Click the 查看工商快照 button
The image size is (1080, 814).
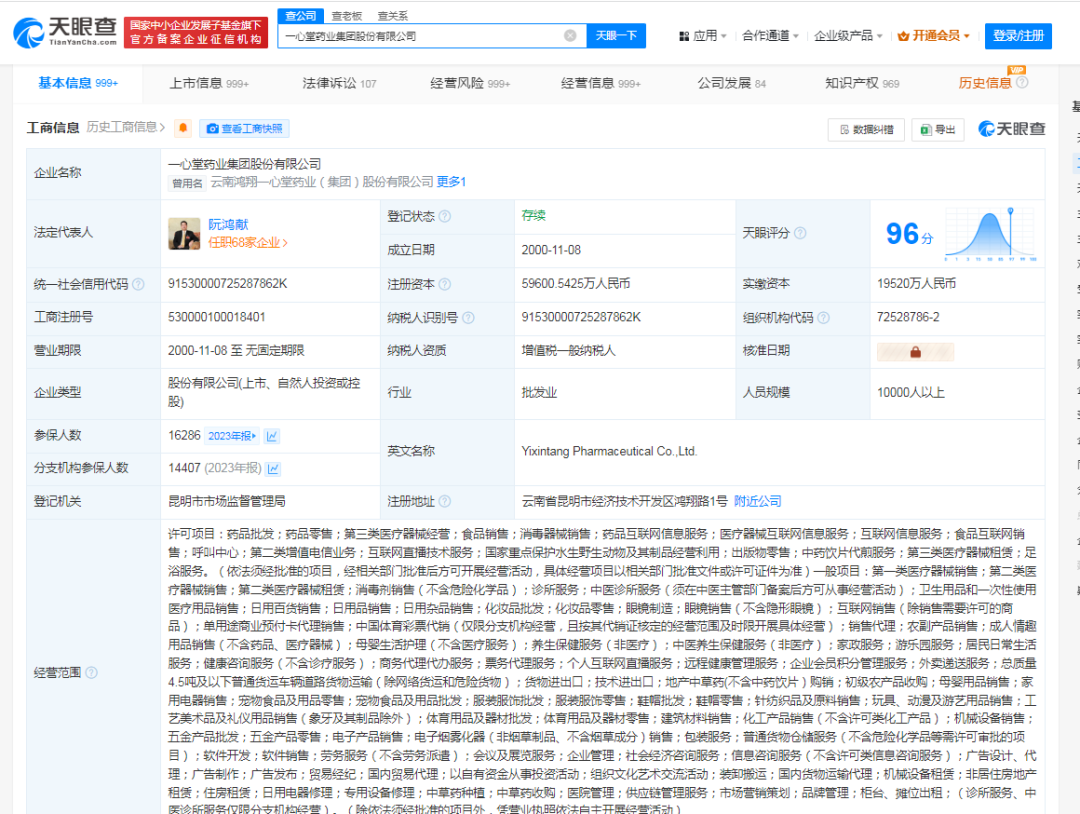coord(245,129)
